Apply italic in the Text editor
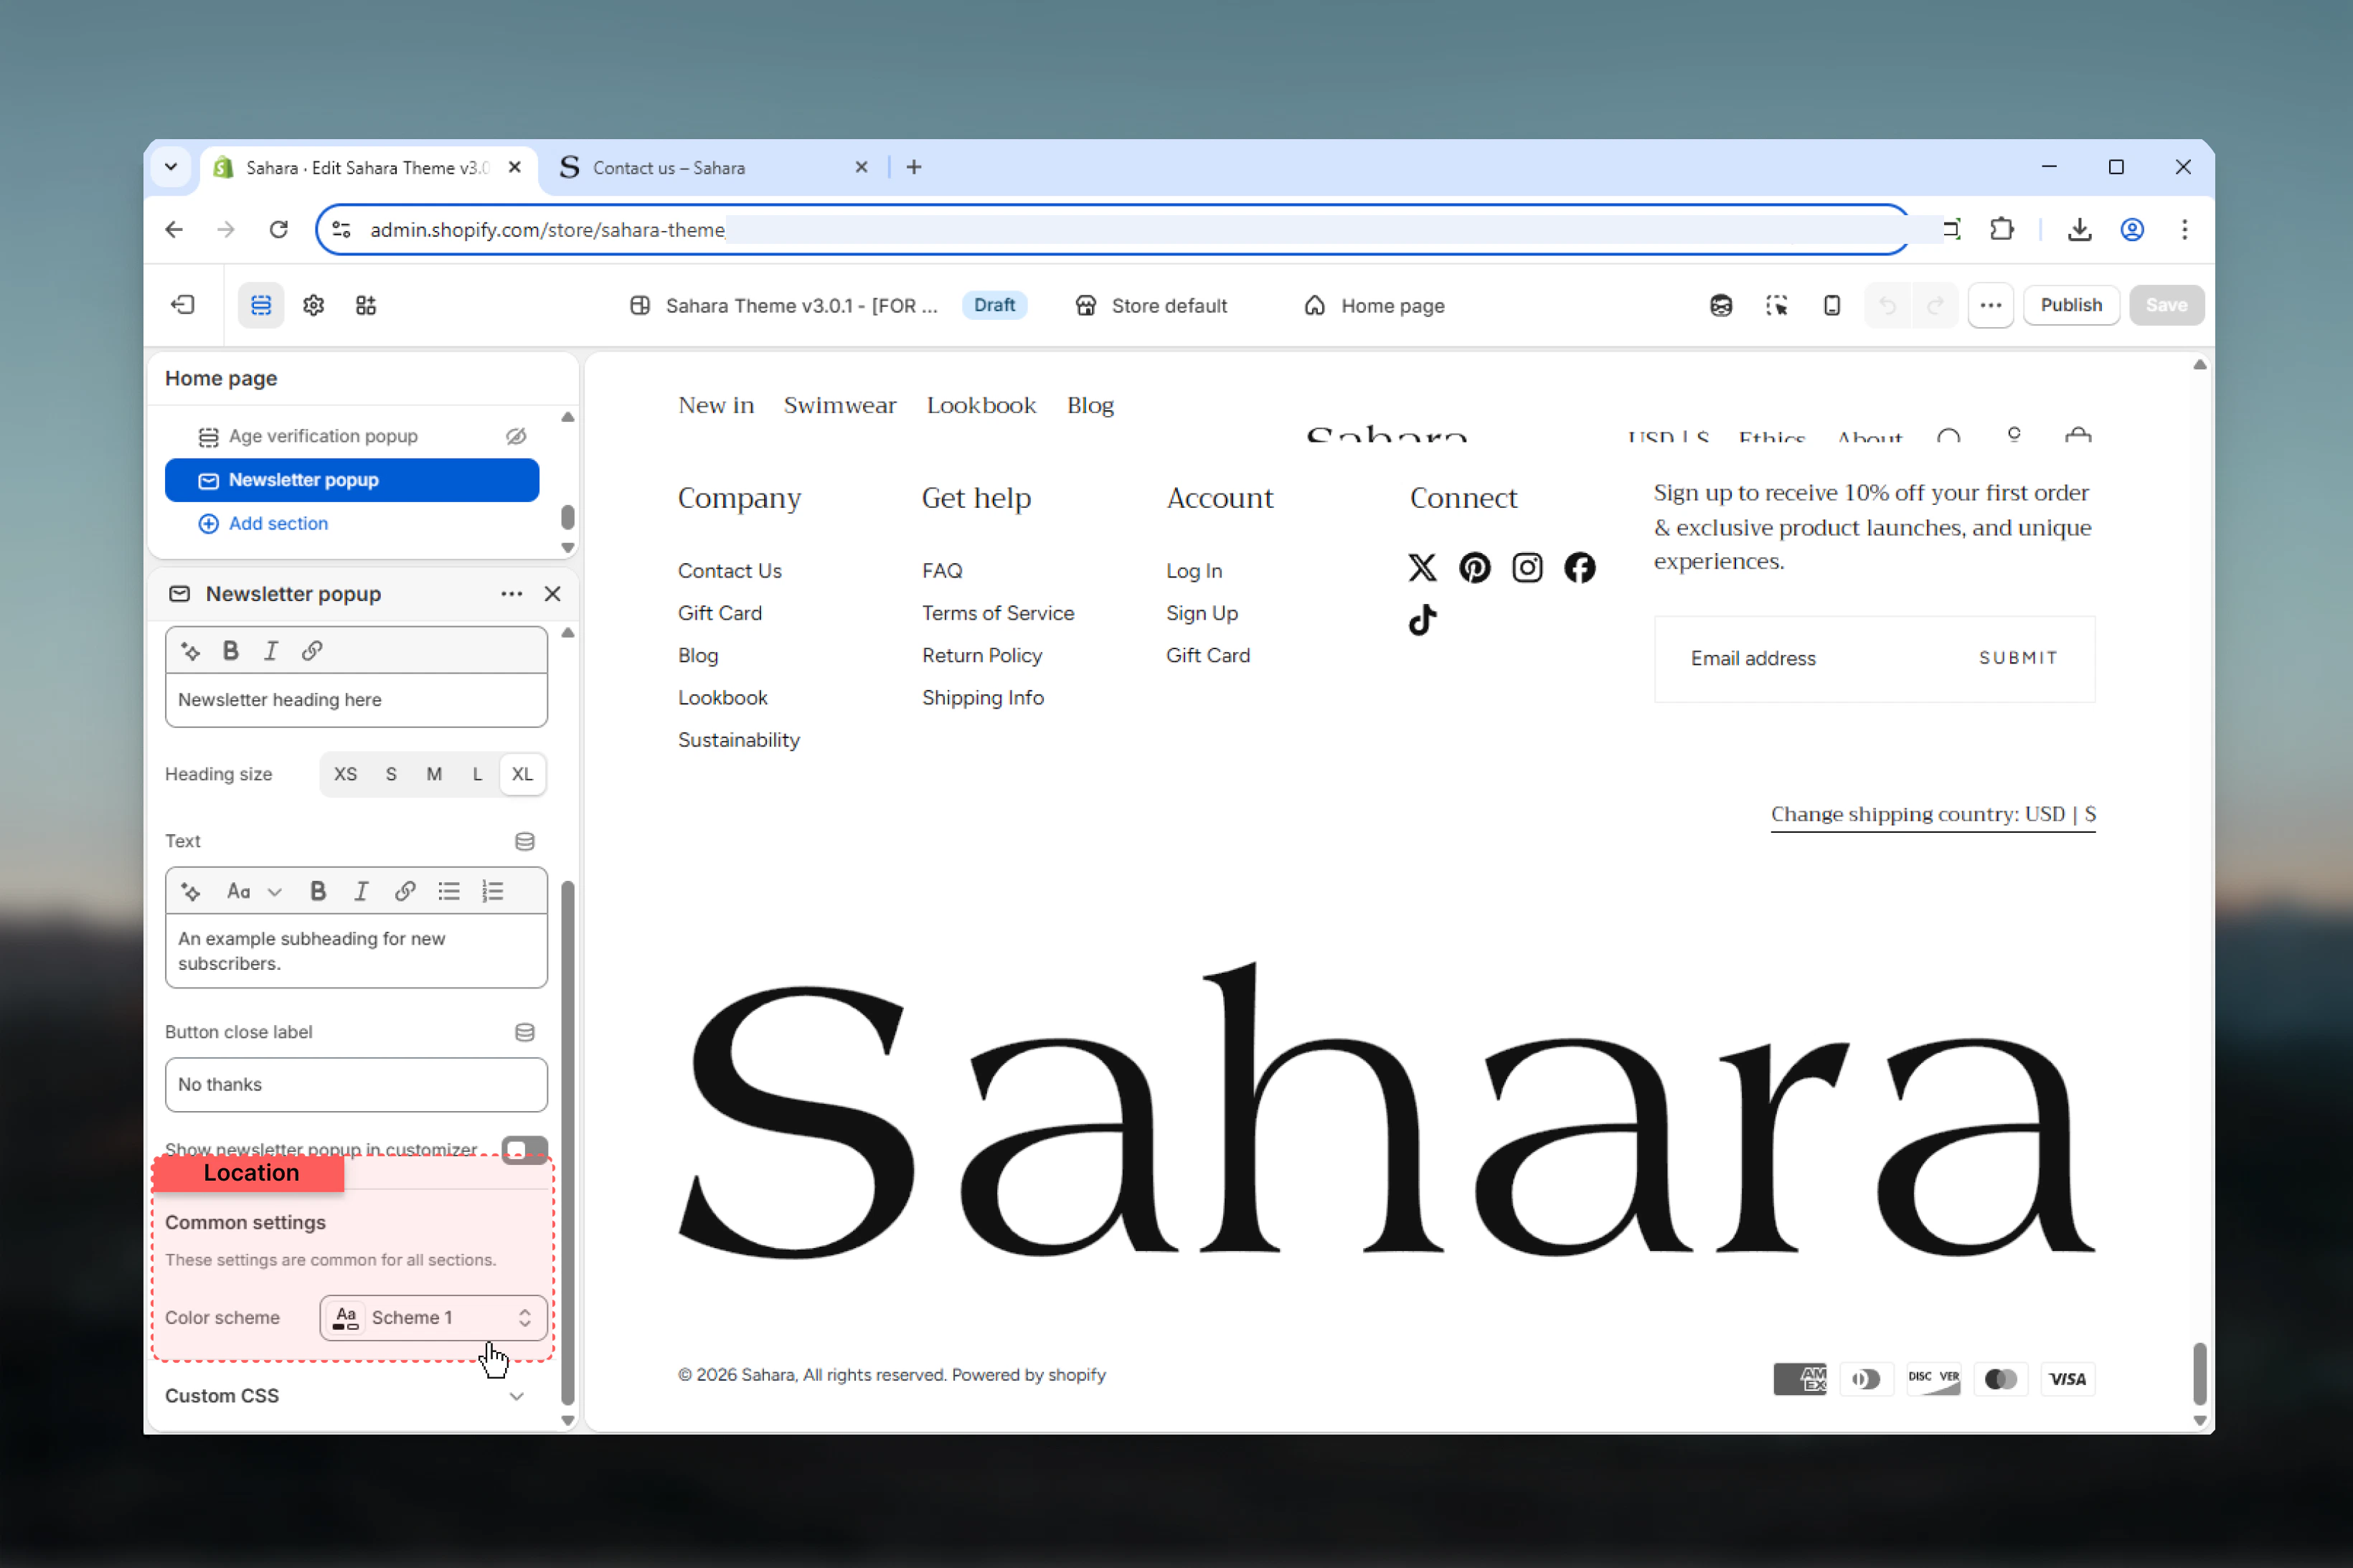The height and width of the screenshot is (1568, 2353). 361,891
